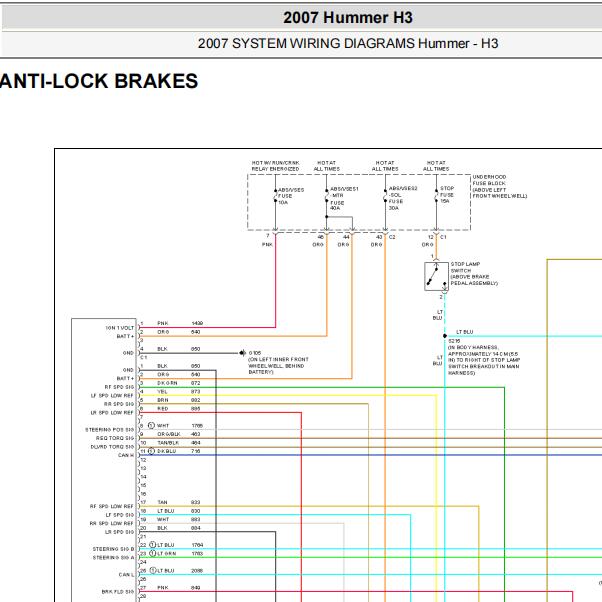Click the "DLVRD TORQ SIG" pin label
The width and height of the screenshot is (602, 602).
112,447
